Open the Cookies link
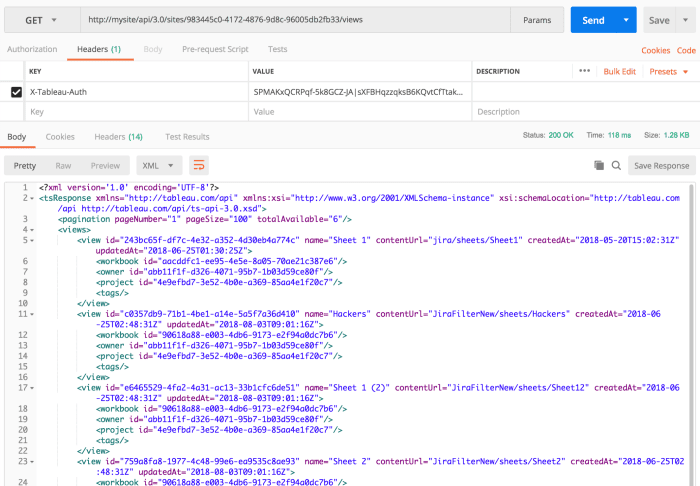Image resolution: width=700 pixels, height=486 pixels. (x=655, y=50)
